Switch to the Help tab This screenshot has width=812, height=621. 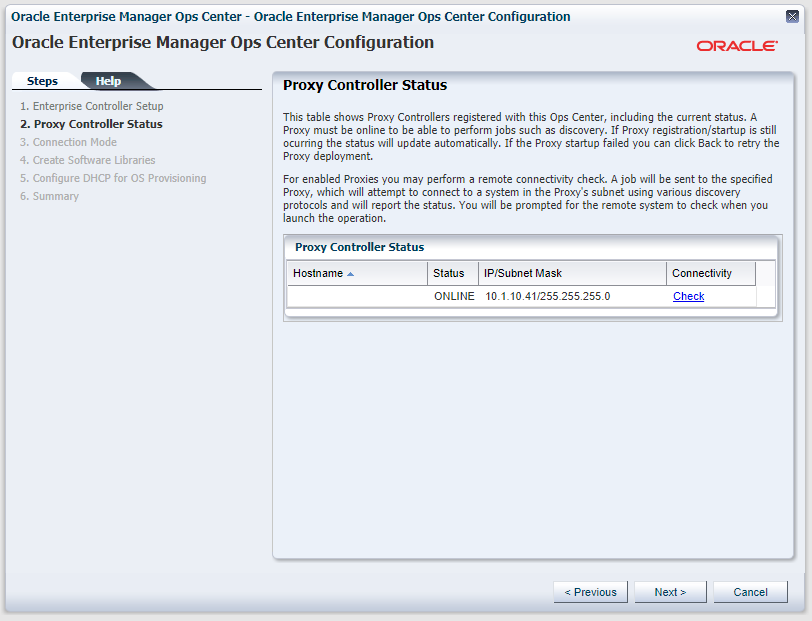pos(108,81)
